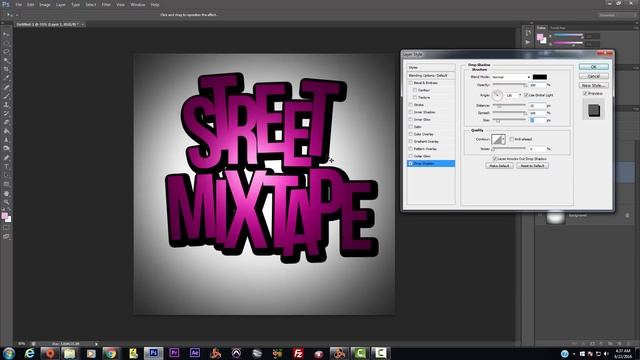Open Internet Explorer from taskbar
The height and width of the screenshot is (360, 640).
[x=29, y=353]
